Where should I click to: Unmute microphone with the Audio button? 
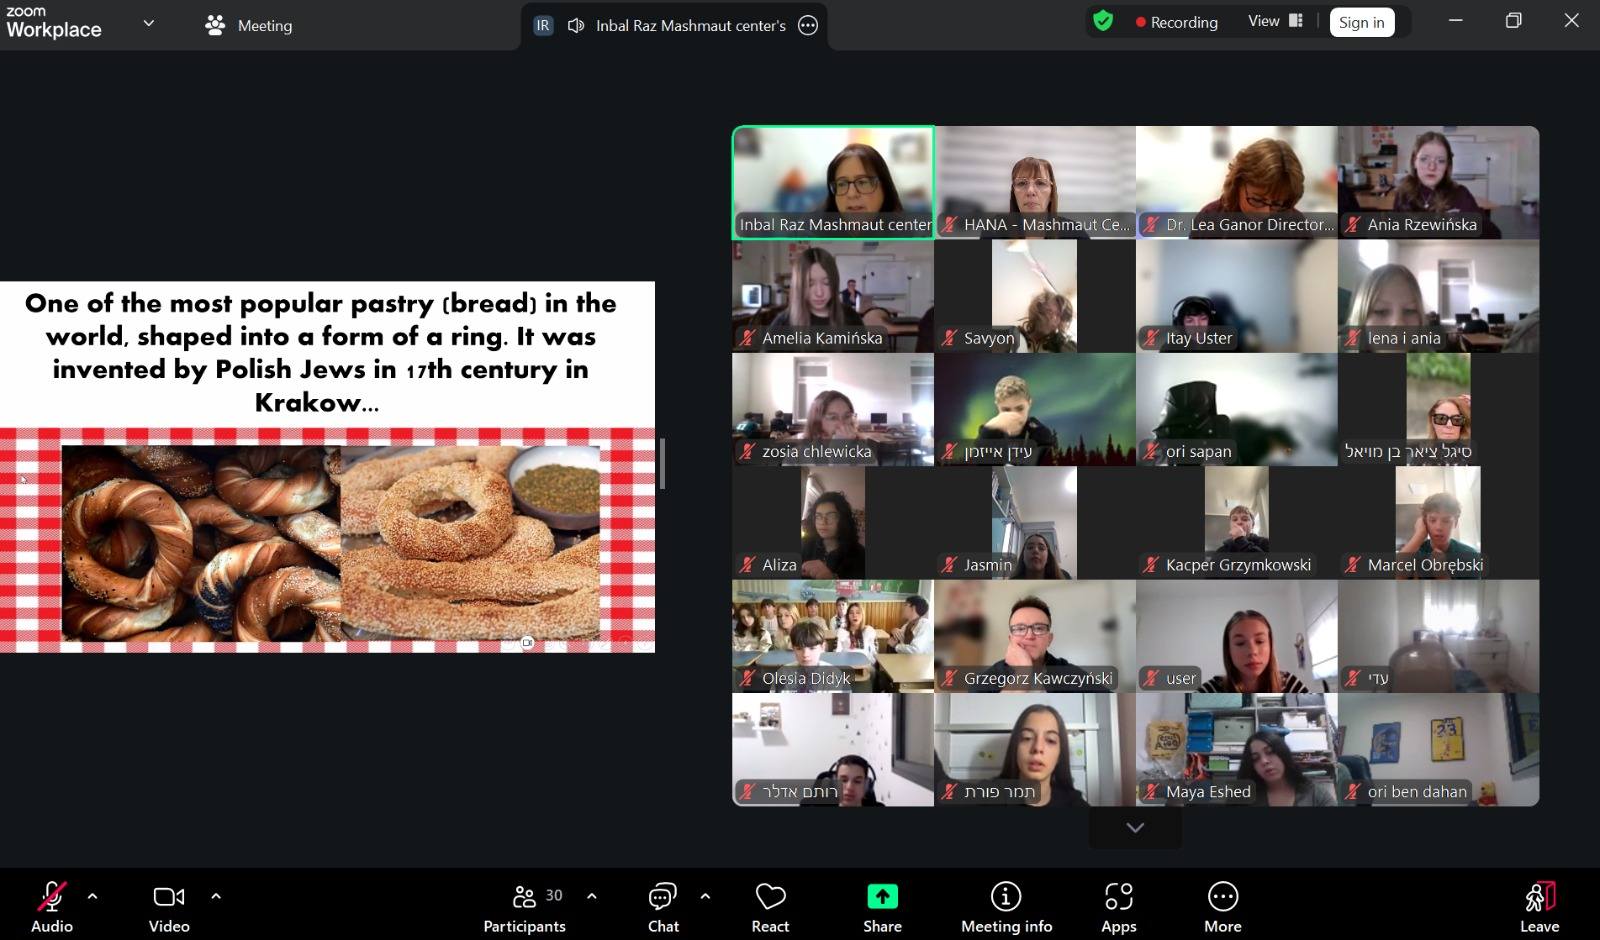(52, 908)
